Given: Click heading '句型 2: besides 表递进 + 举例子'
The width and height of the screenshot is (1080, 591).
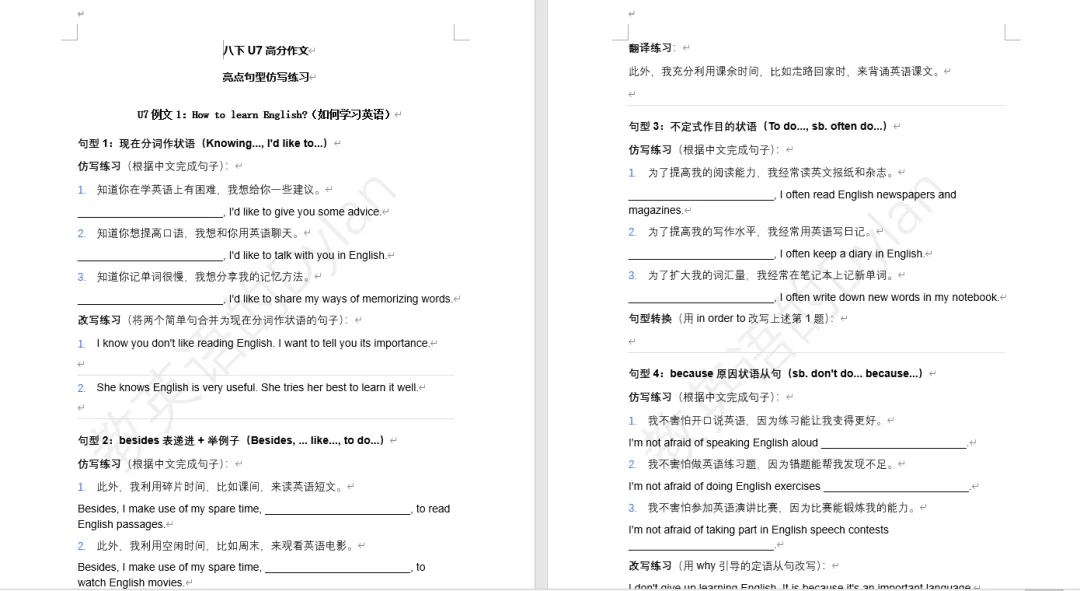Looking at the screenshot, I should click(x=158, y=440).
